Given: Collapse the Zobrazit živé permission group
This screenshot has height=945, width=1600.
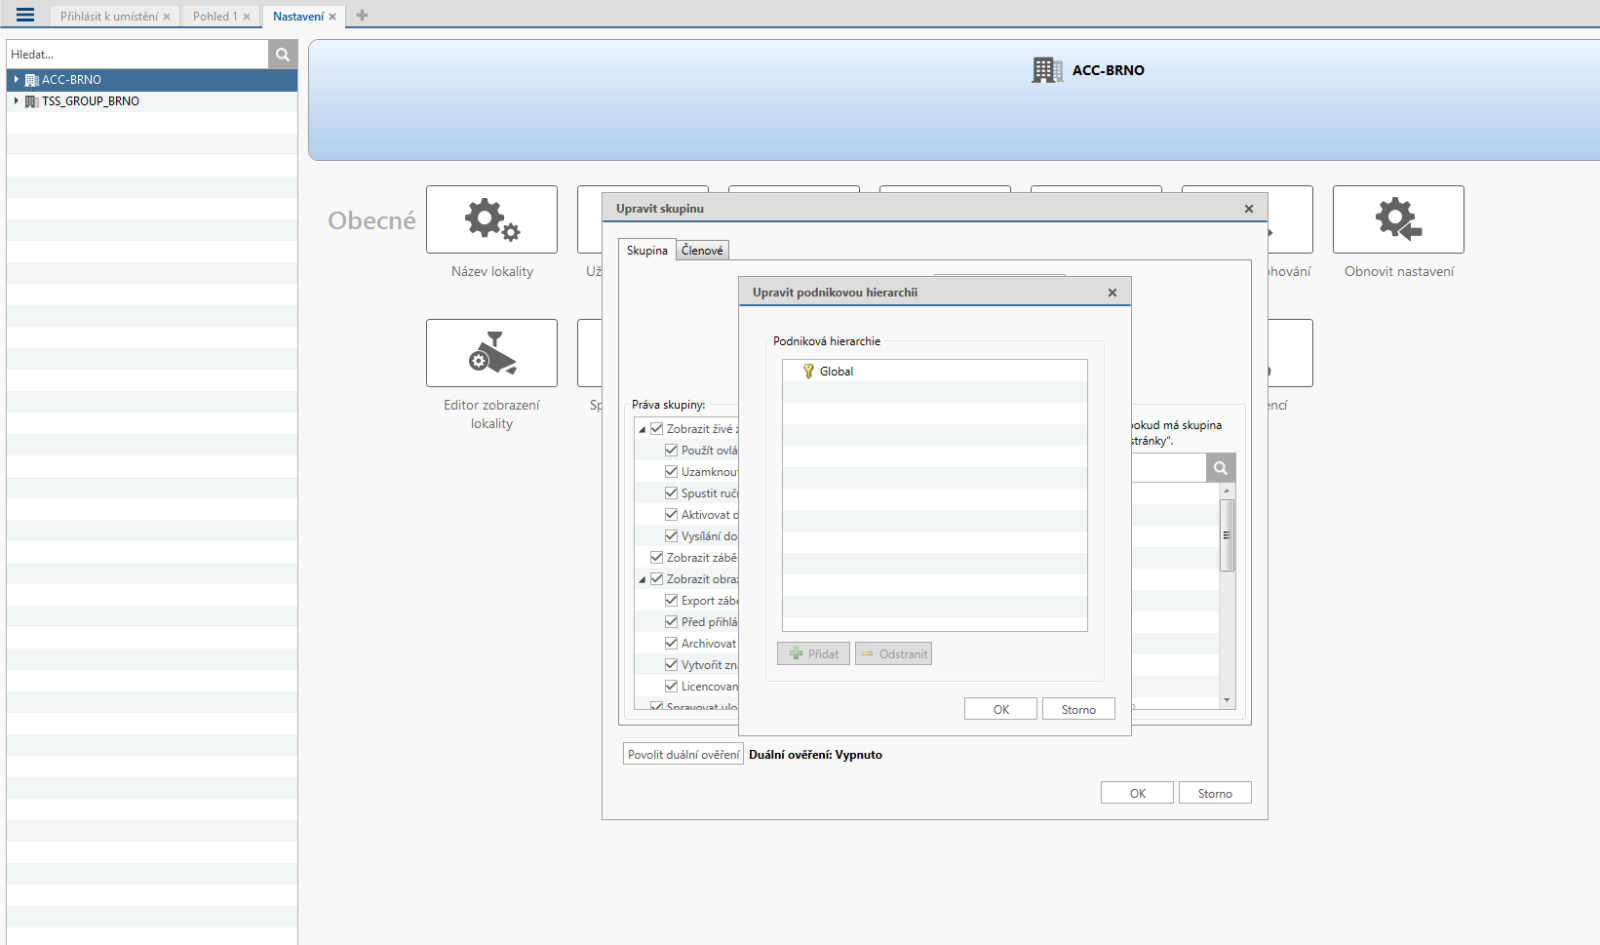Looking at the screenshot, I should pyautogui.click(x=642, y=429).
